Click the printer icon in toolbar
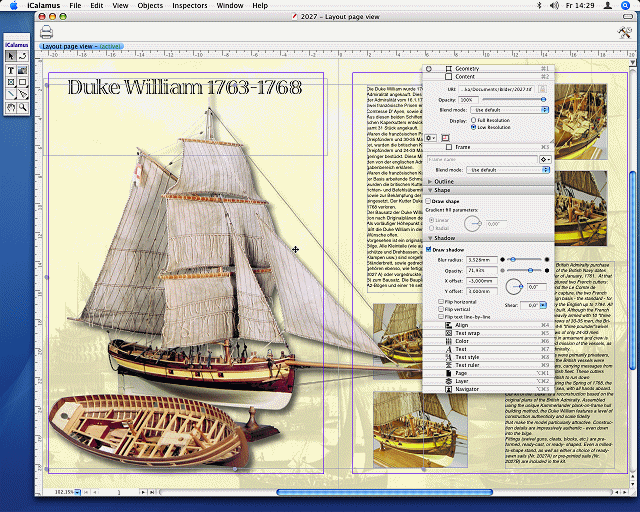 pos(46,32)
